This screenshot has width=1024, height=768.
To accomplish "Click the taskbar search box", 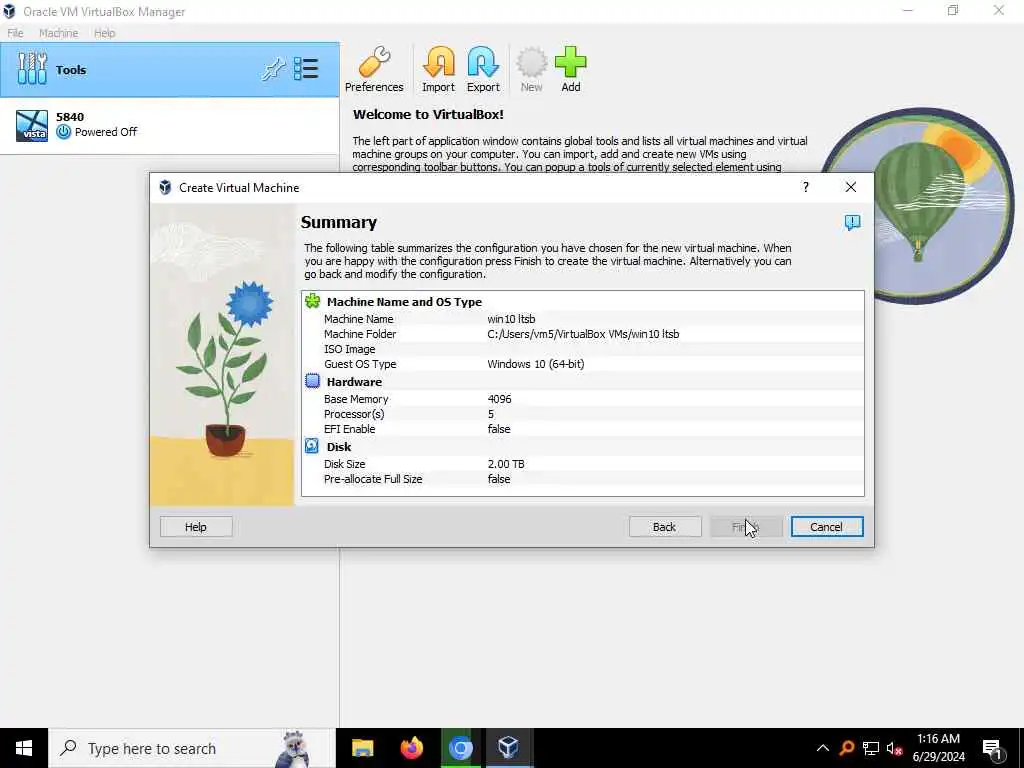I will point(192,748).
